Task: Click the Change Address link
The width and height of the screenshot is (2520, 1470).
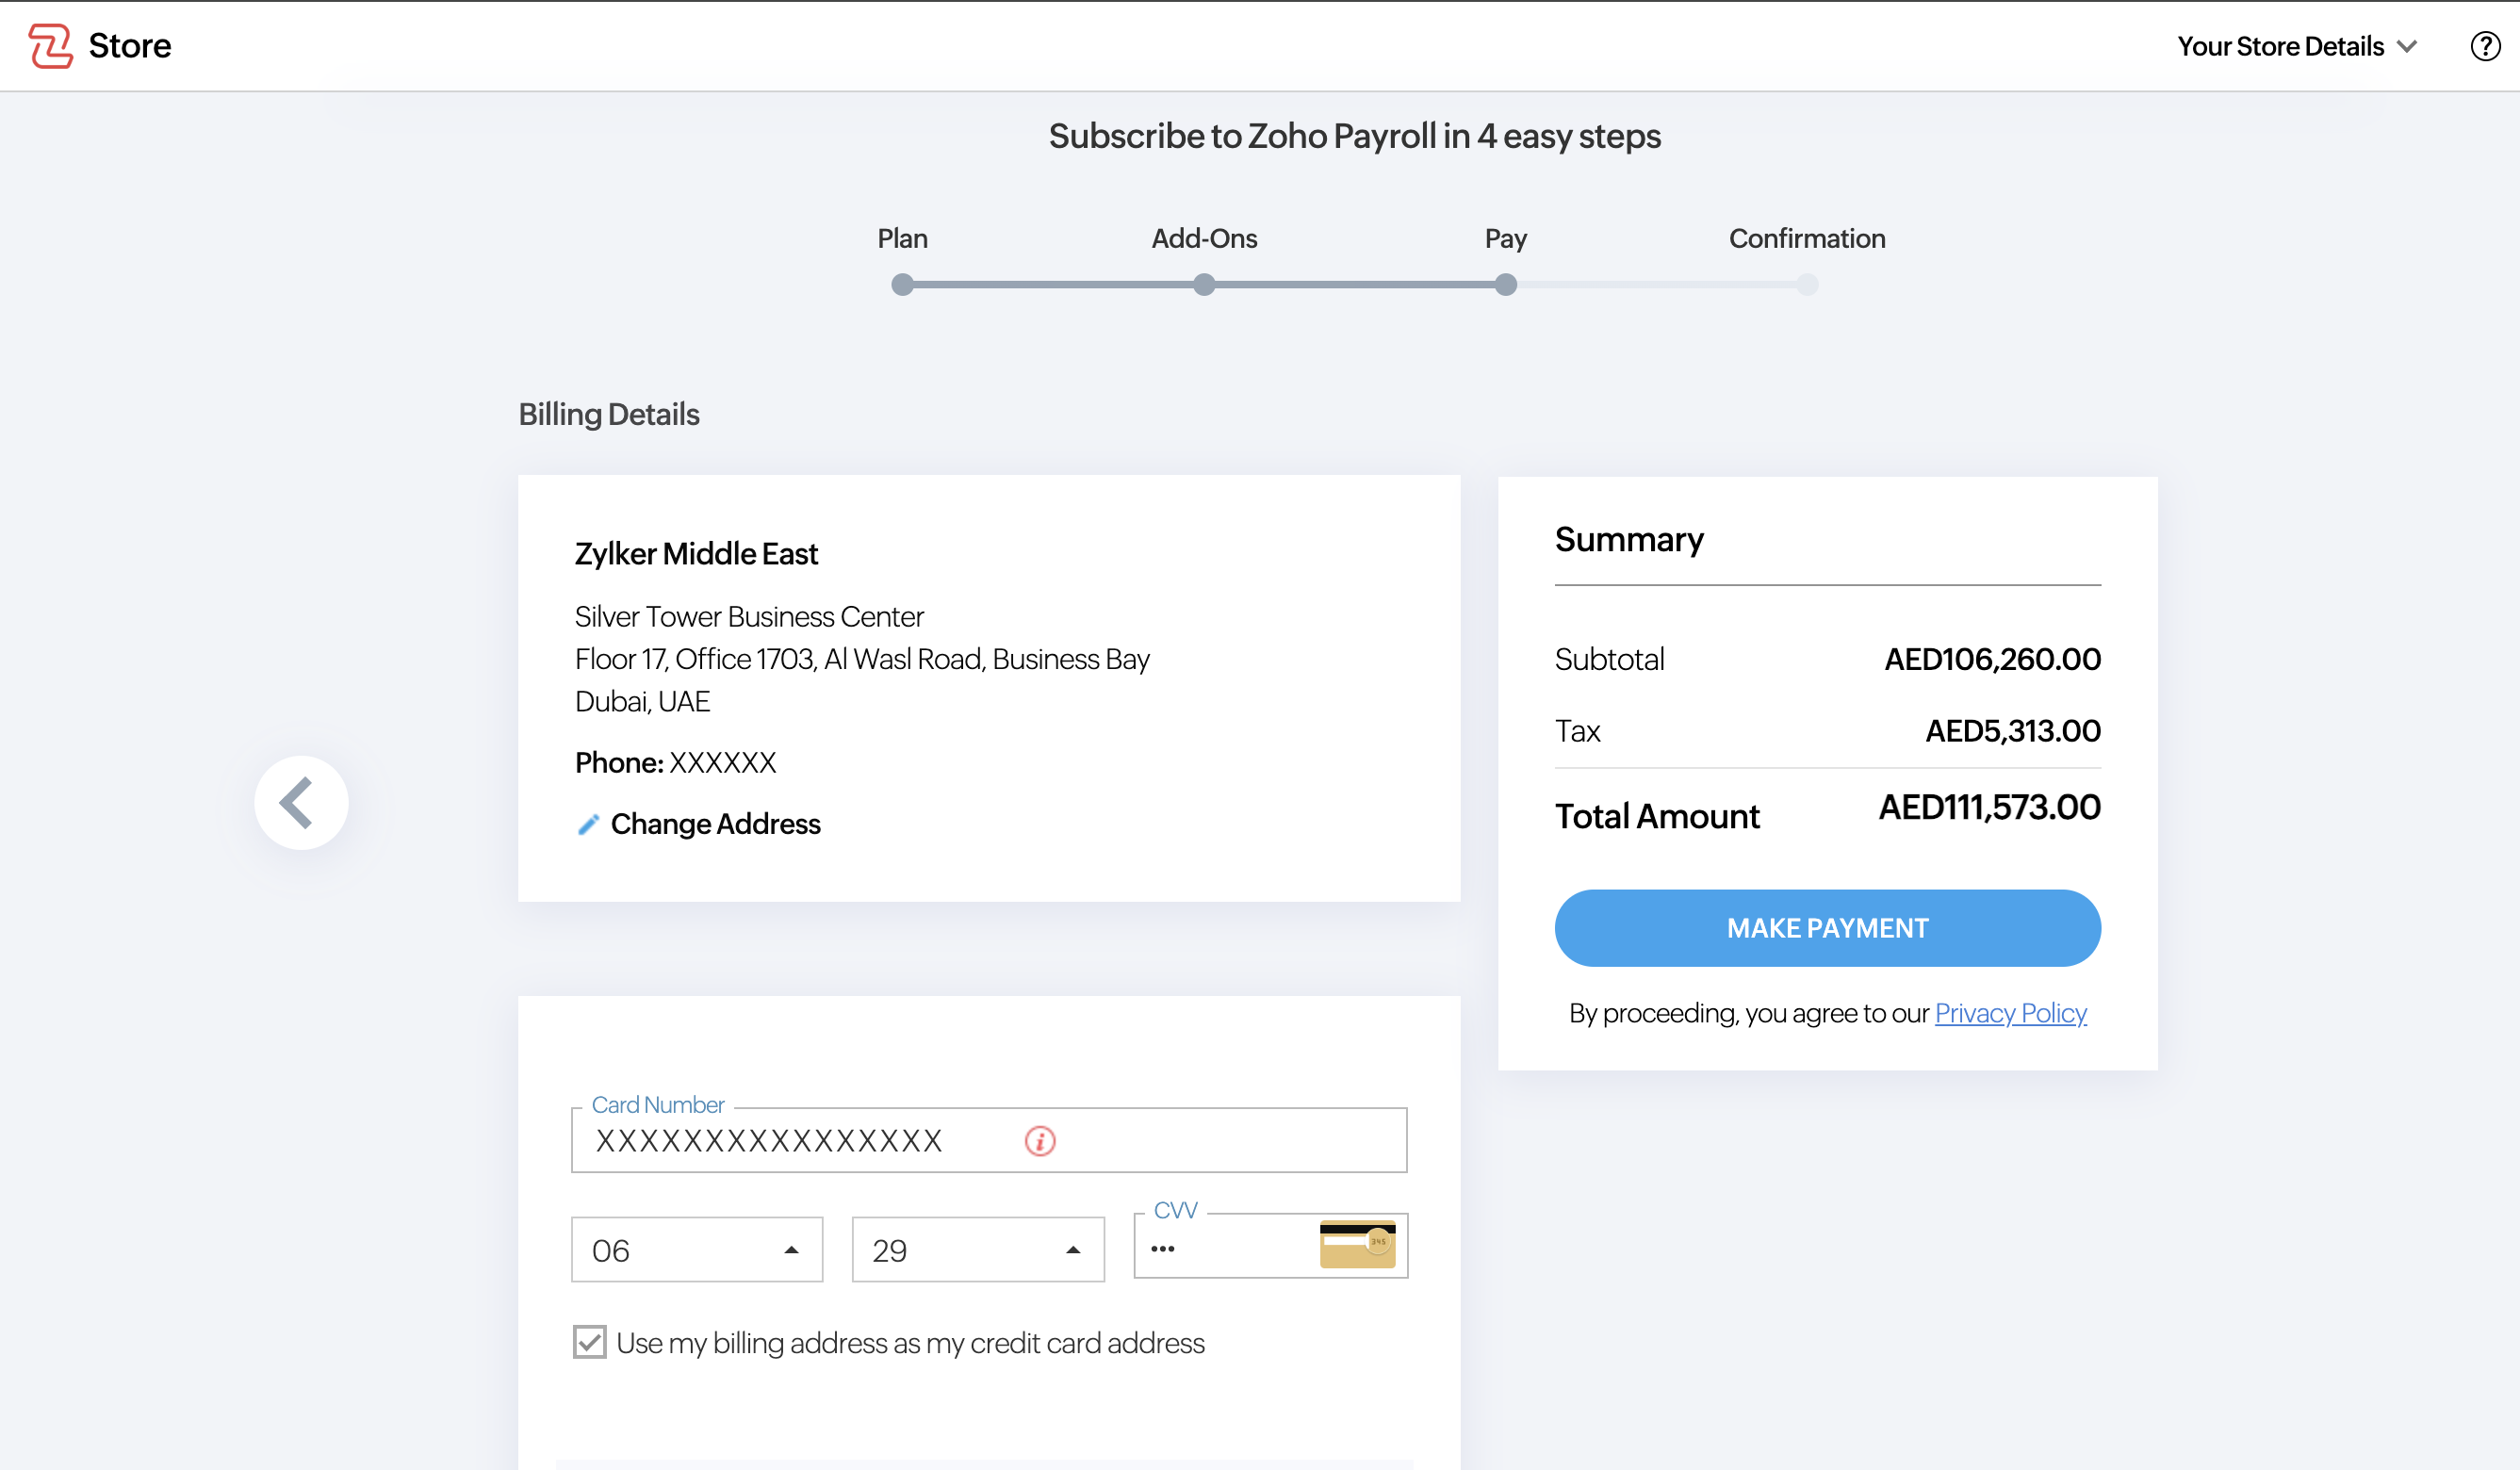Action: pos(715,824)
